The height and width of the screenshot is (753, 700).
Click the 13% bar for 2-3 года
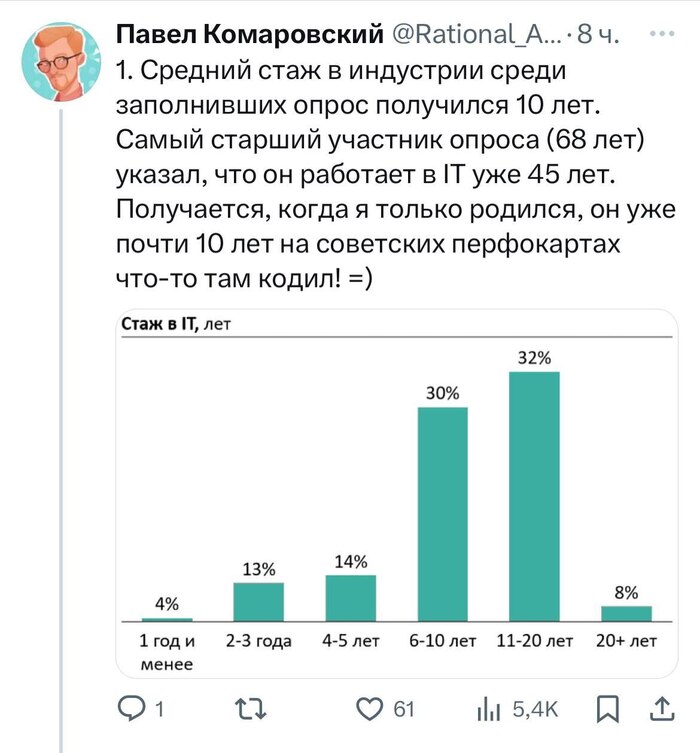tap(259, 601)
